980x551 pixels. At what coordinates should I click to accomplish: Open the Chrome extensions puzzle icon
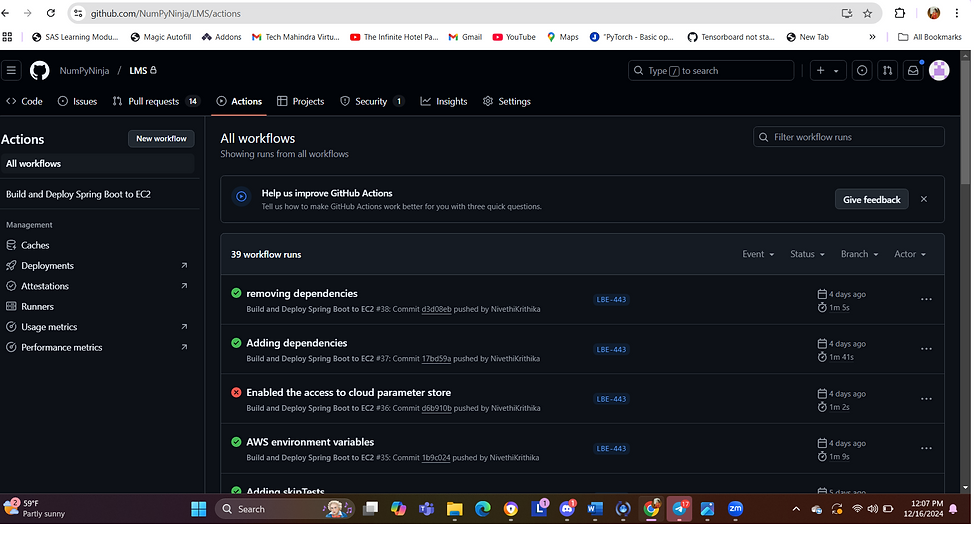click(x=899, y=13)
